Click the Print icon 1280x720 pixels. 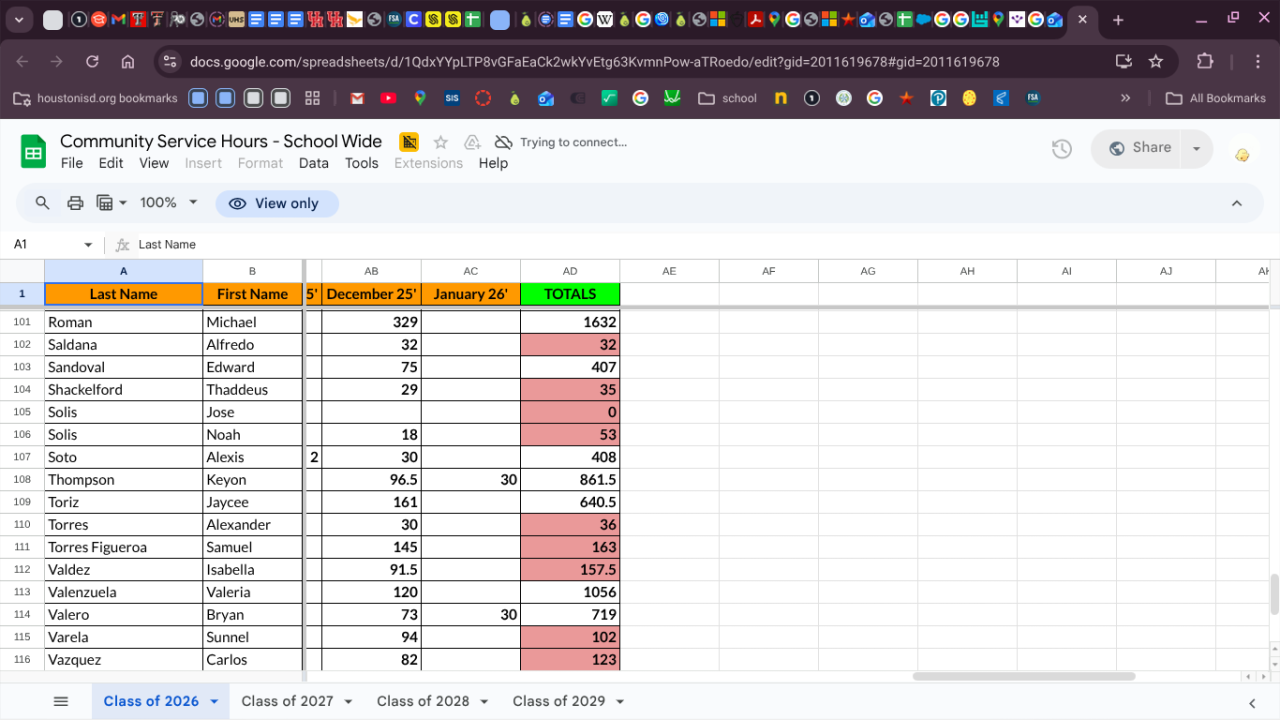[x=75, y=203]
